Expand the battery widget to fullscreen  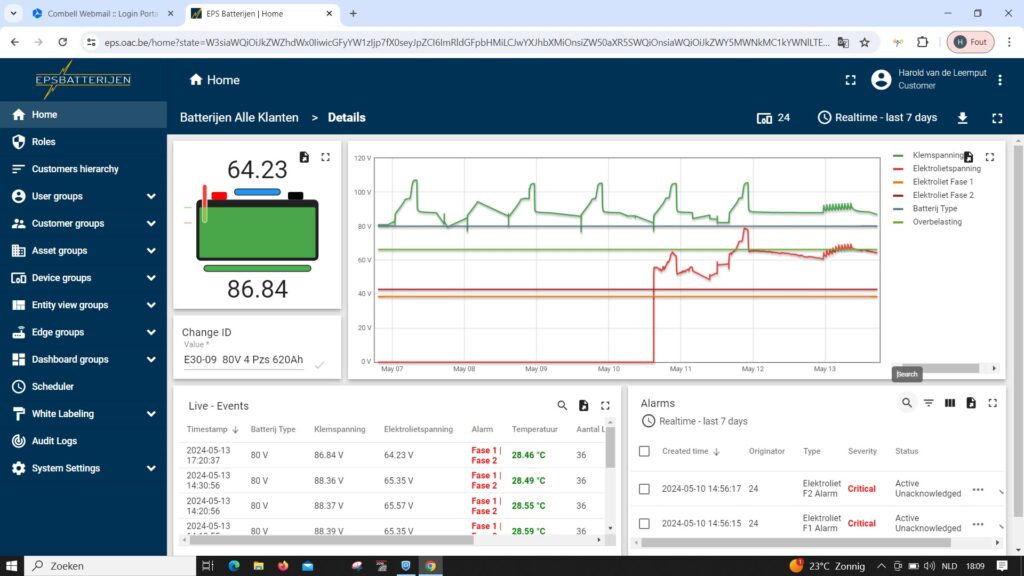point(325,157)
